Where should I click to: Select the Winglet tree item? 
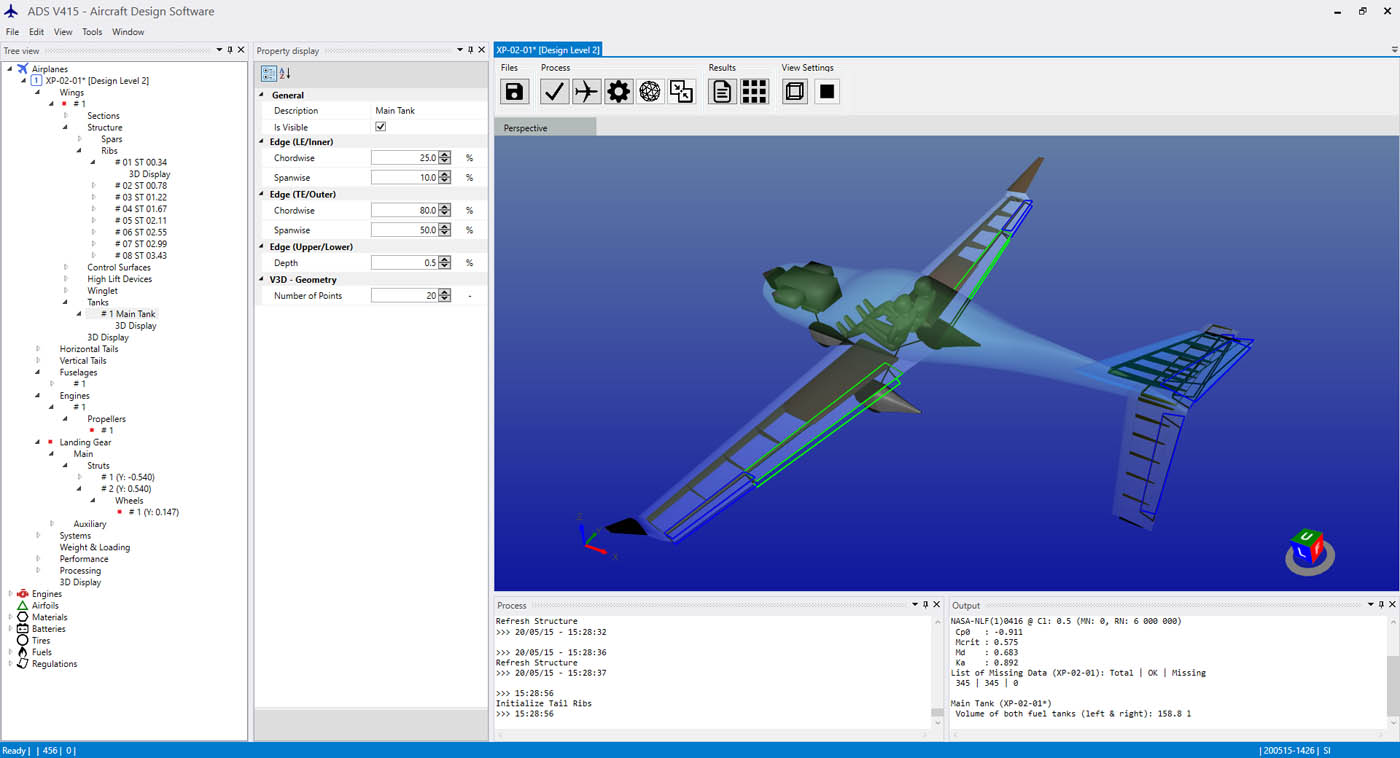pyautogui.click(x=102, y=291)
